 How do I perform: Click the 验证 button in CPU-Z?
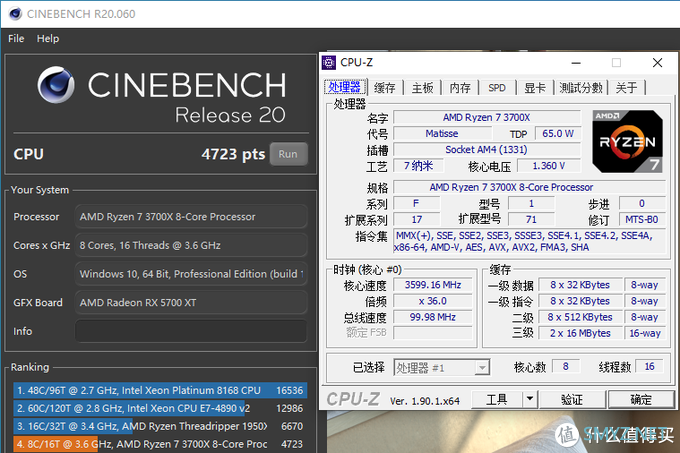tap(572, 399)
